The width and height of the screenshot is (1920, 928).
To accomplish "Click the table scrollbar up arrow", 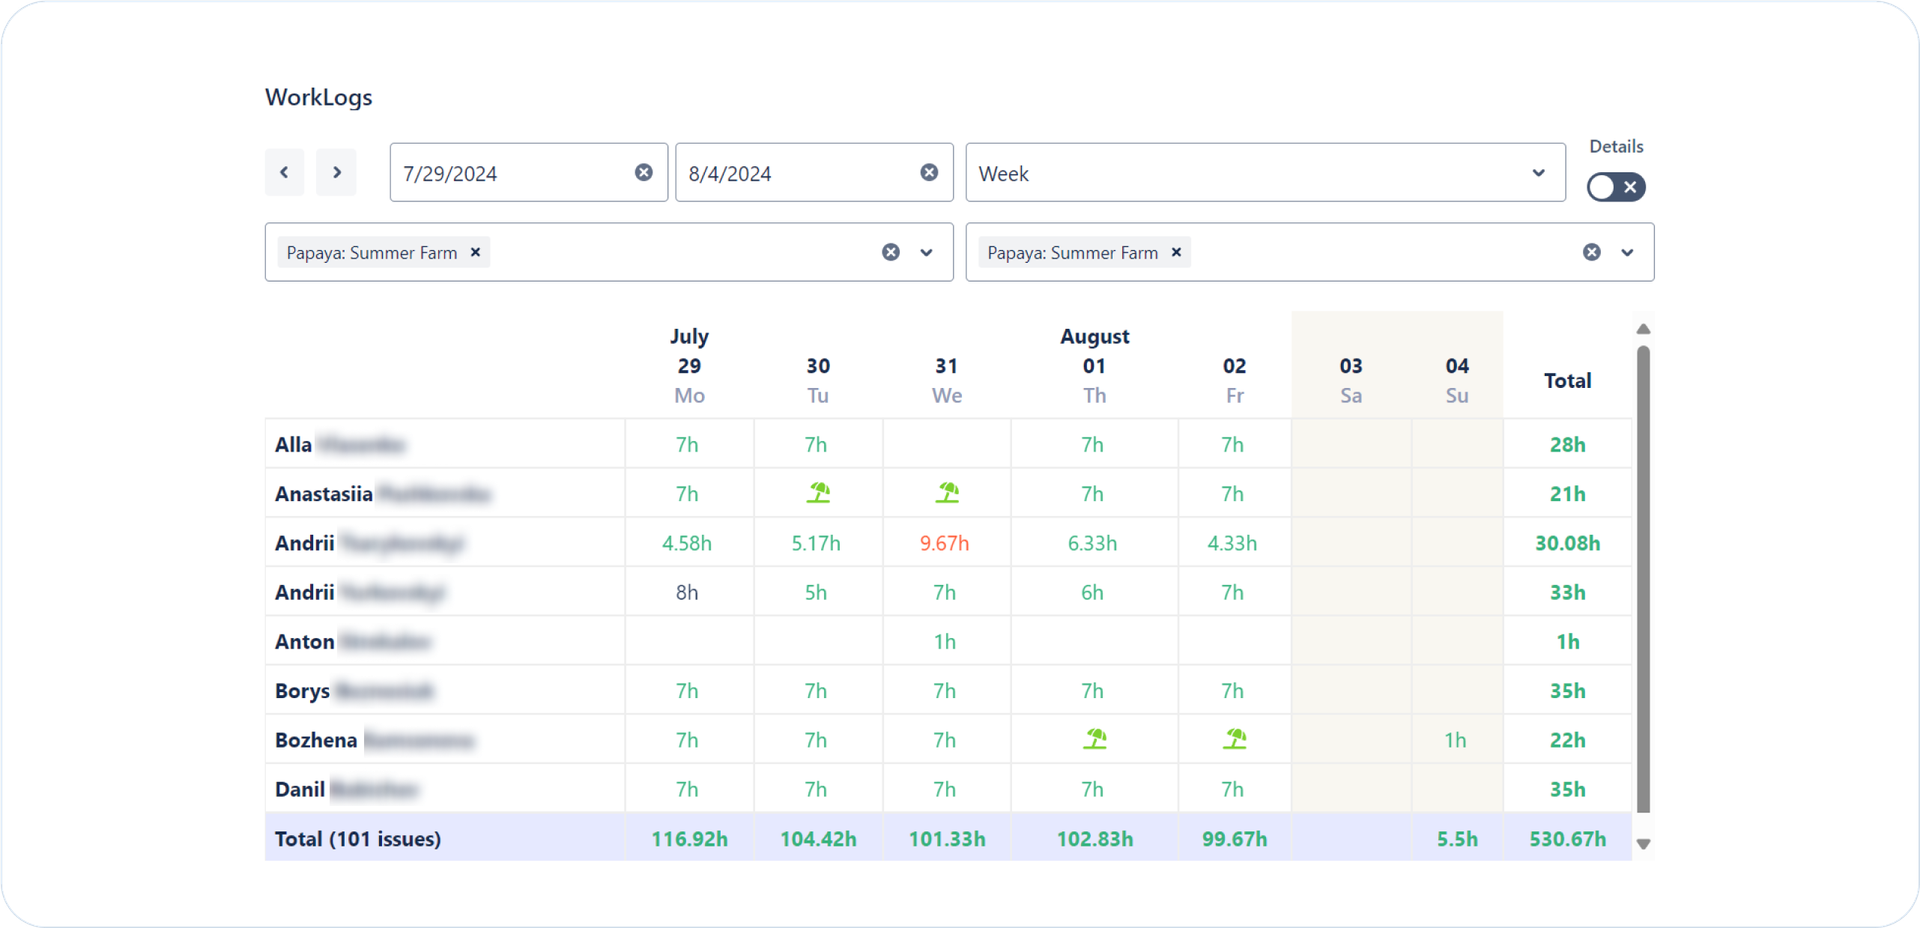I will pos(1643,329).
